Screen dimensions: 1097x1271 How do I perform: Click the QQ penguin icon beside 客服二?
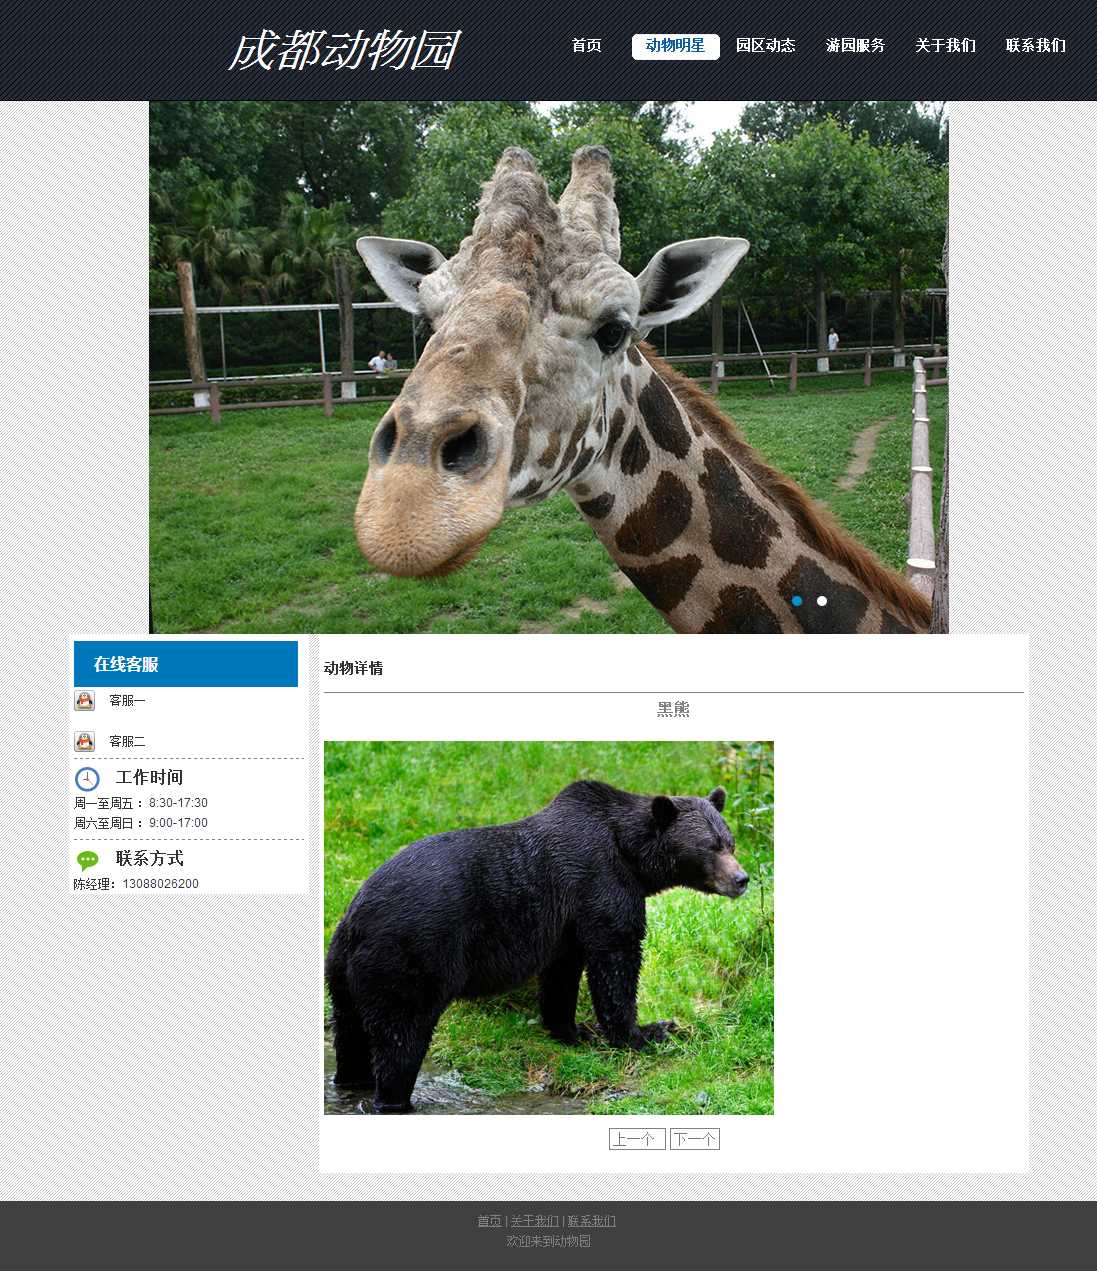tap(85, 741)
